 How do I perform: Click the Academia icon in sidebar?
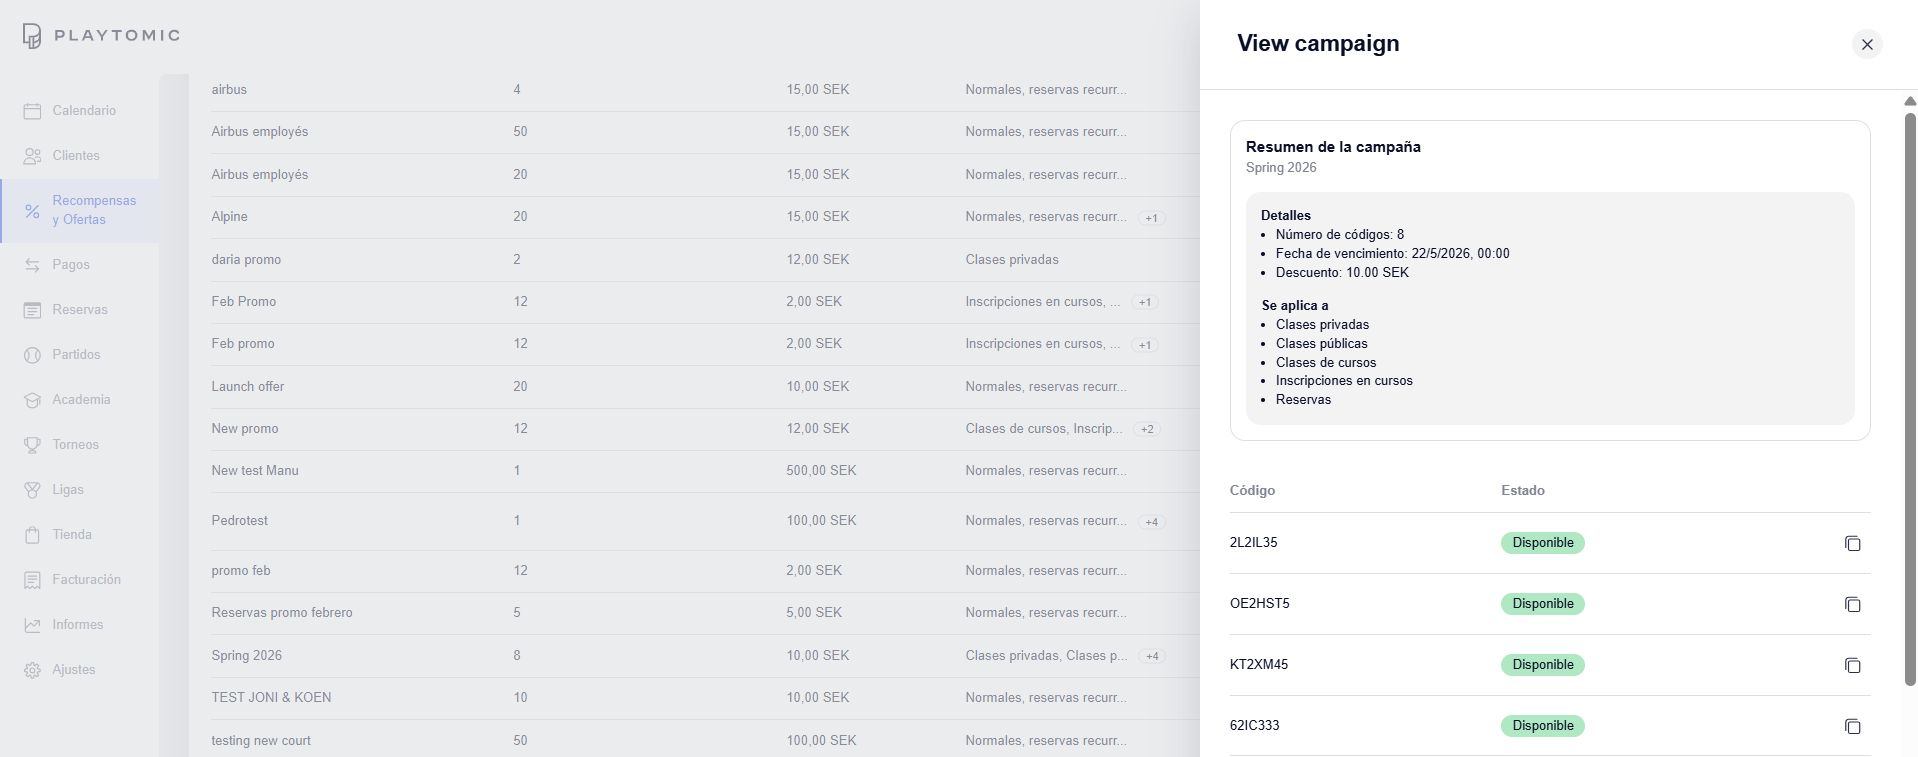(32, 400)
